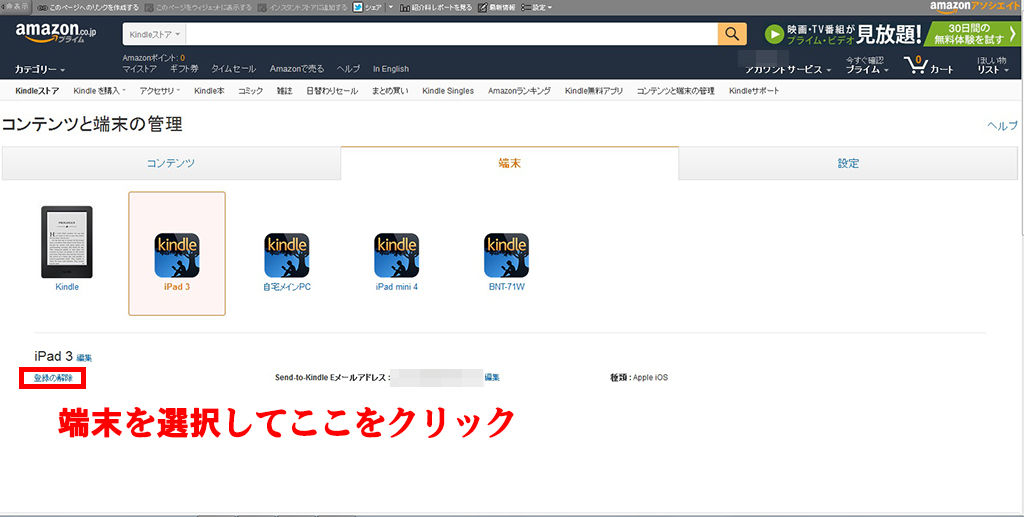This screenshot has height=517, width=1024.
Task: Open the 紹介料レポートを見る report chart icon
Action: (405, 7)
